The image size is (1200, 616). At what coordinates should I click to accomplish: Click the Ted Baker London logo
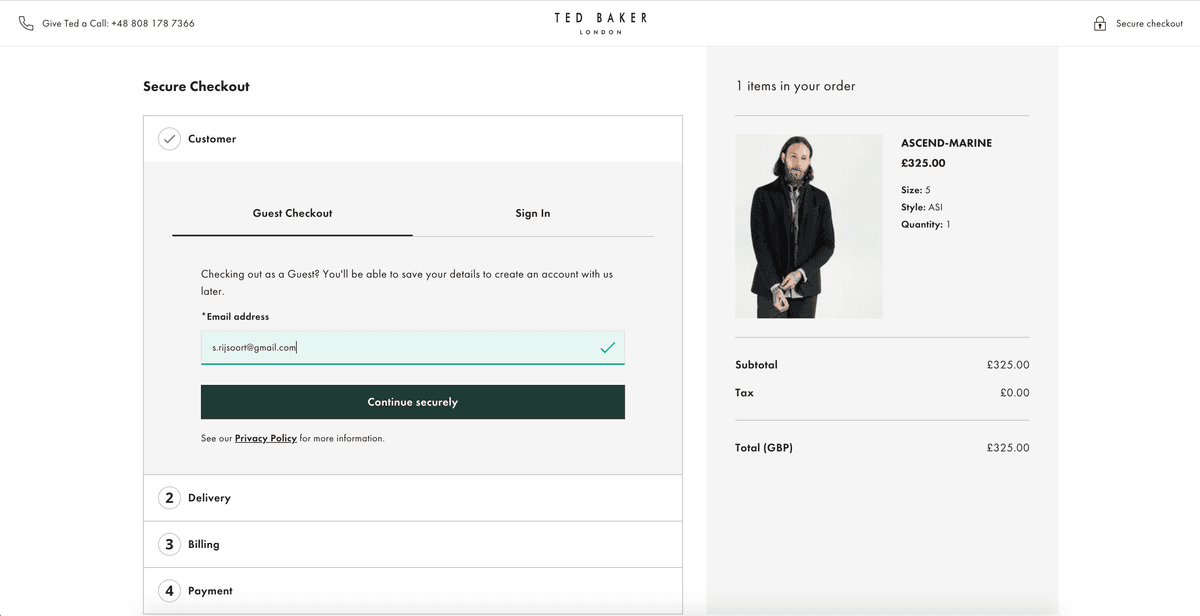point(600,22)
